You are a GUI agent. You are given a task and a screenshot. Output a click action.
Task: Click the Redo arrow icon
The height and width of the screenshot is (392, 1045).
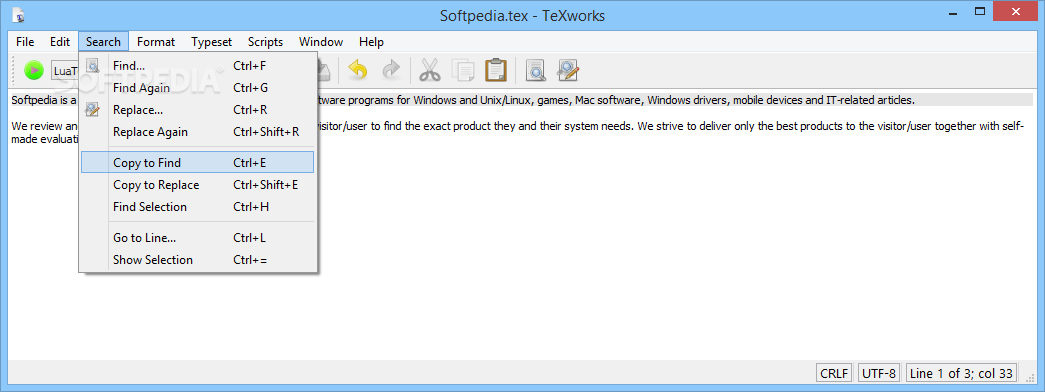click(x=391, y=69)
